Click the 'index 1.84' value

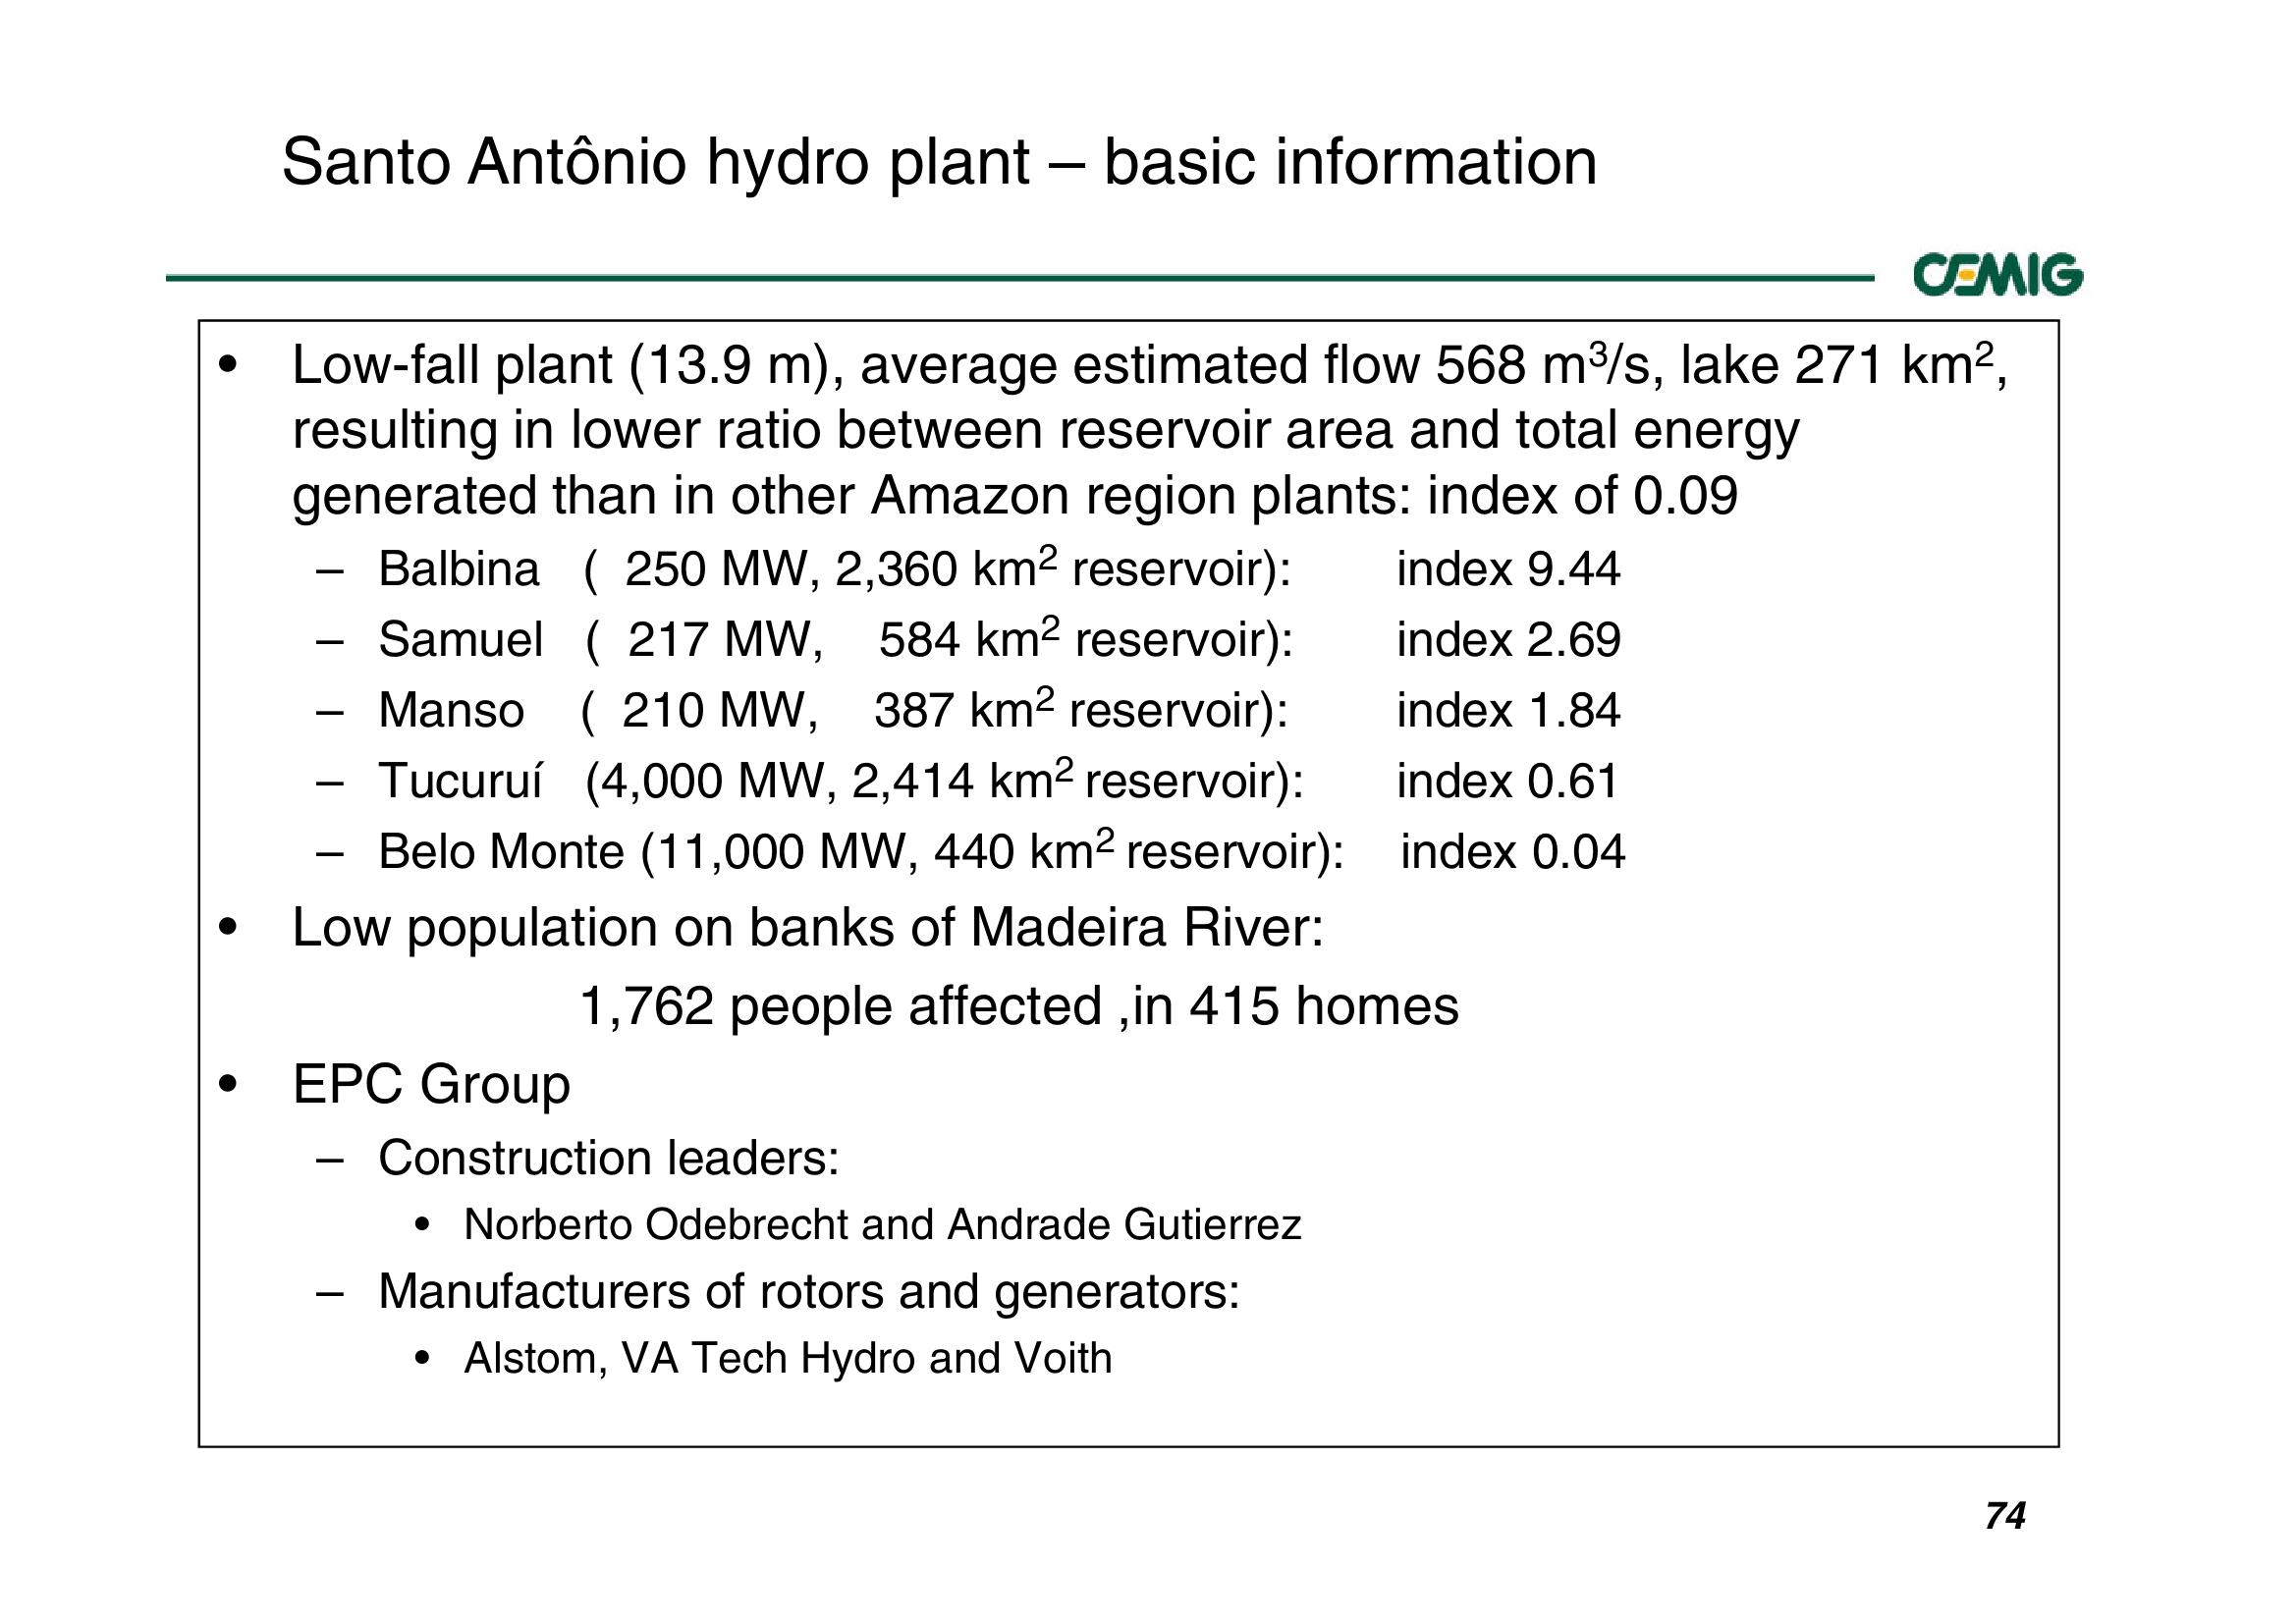(1508, 711)
